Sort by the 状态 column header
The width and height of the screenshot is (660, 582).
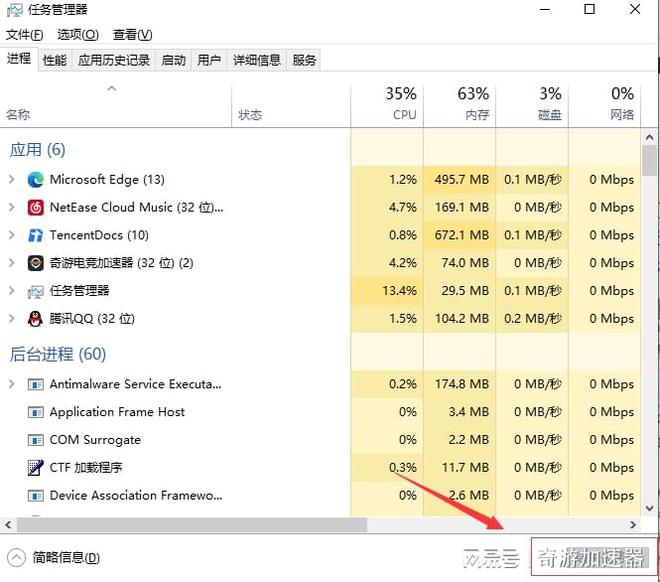[291, 105]
